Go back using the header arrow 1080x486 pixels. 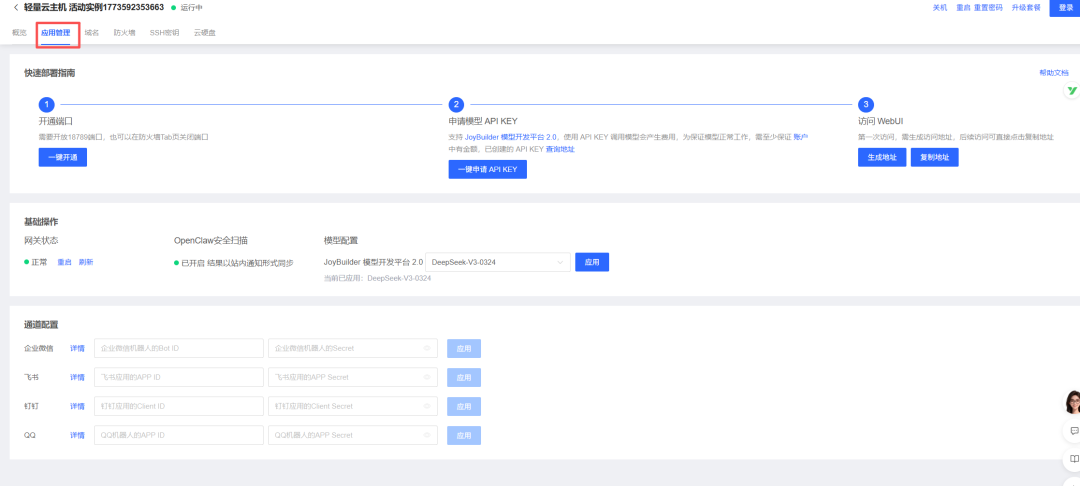[16, 7]
